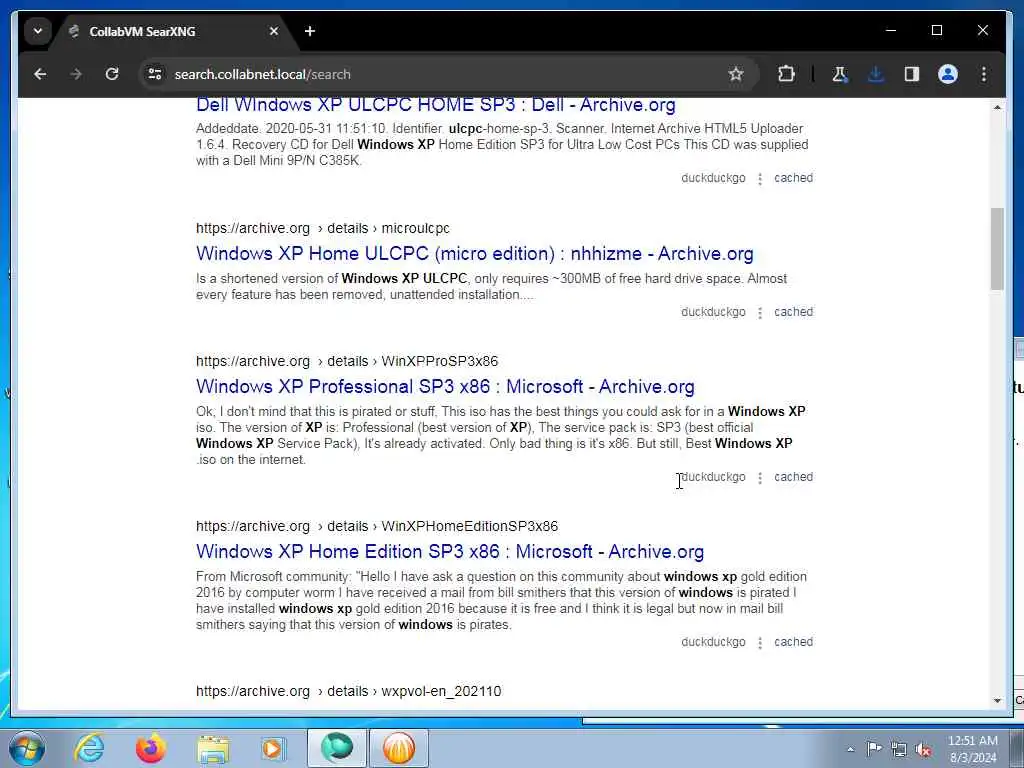Open cached link for Dell ULCPC result

793,178
